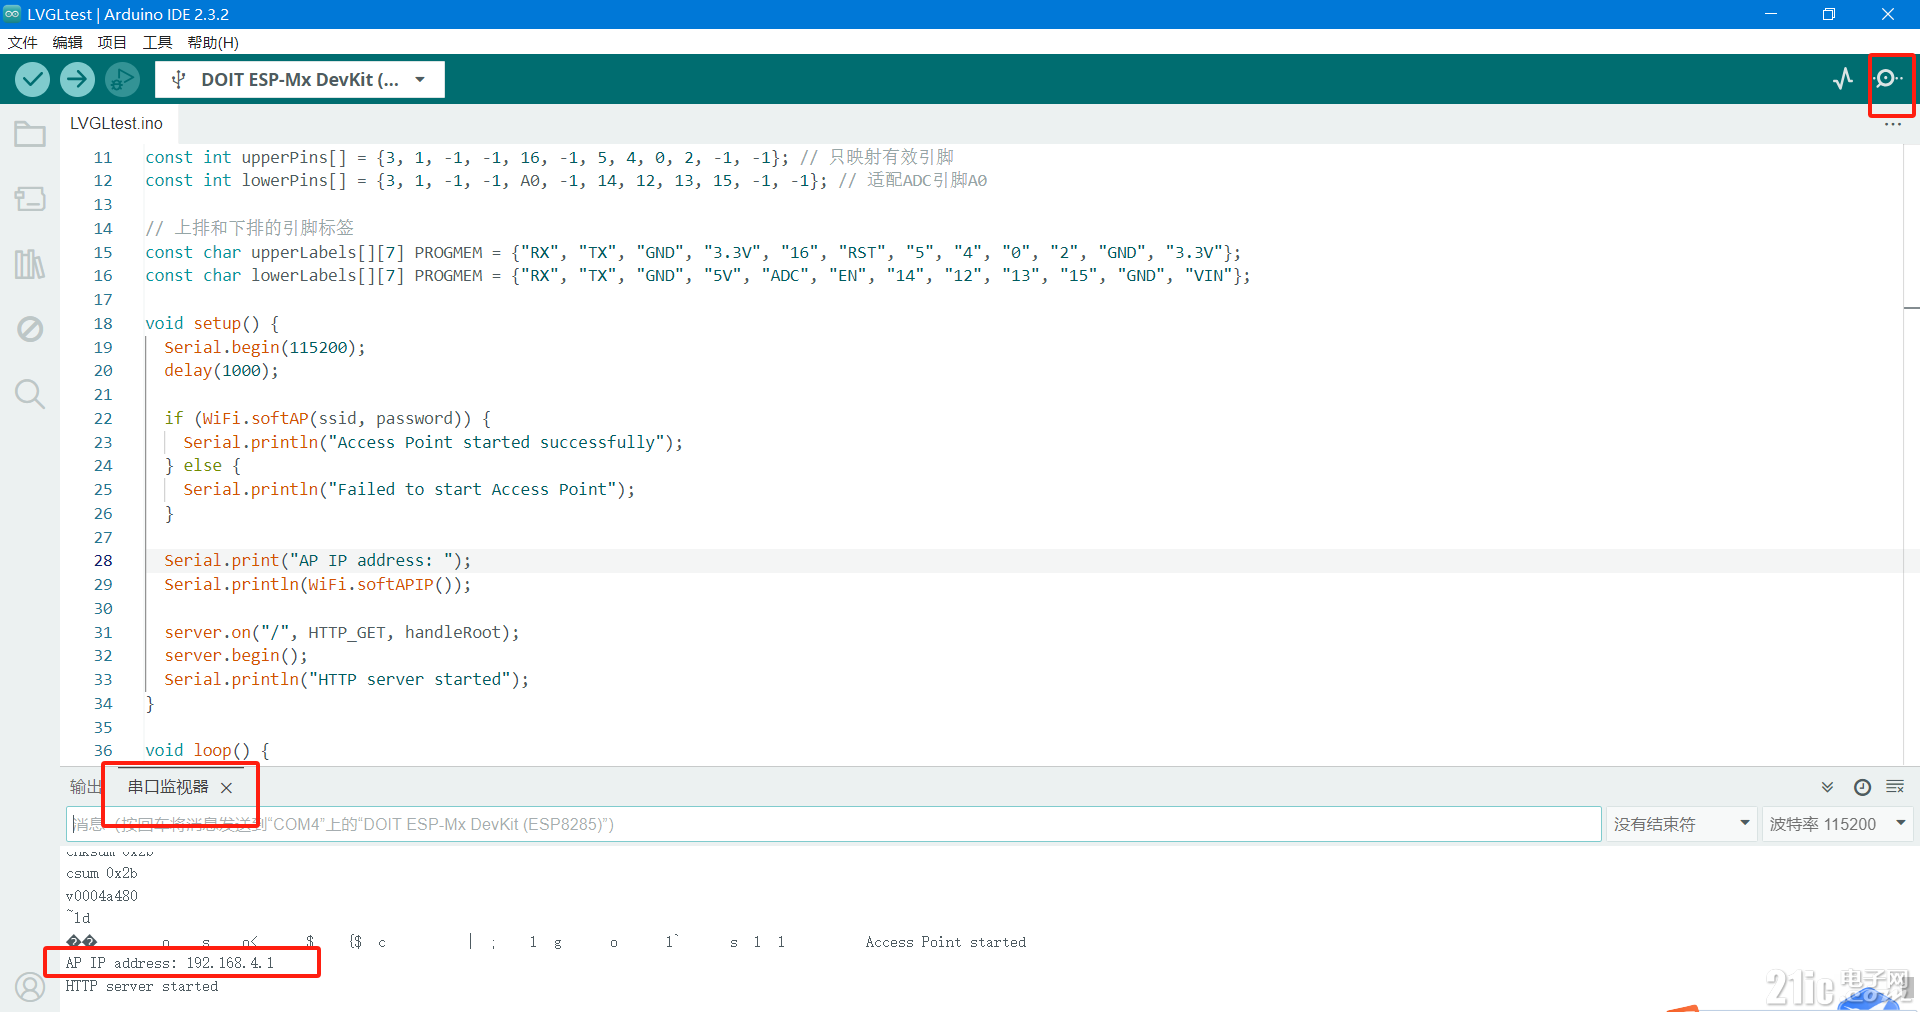
Task: Click the Serial.begin(115200) code line
Action: point(265,348)
